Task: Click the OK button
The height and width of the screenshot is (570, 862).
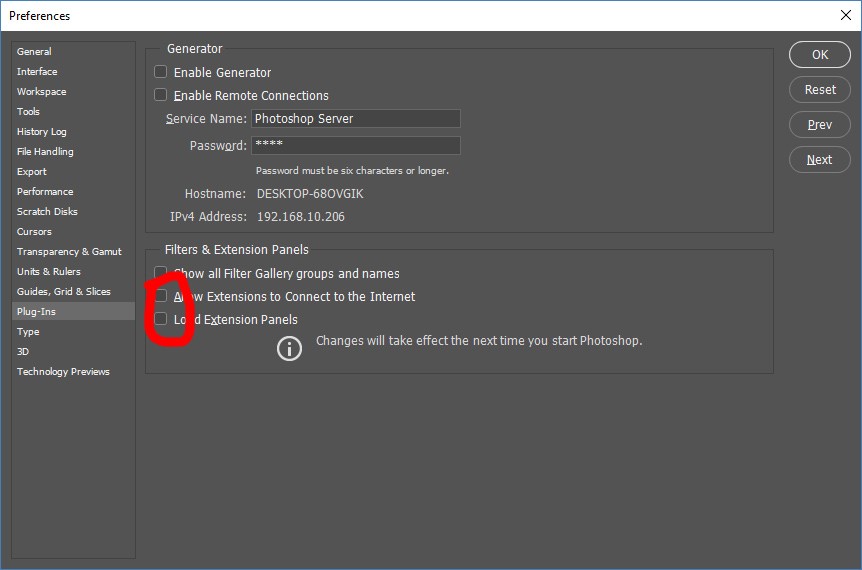Action: click(819, 55)
